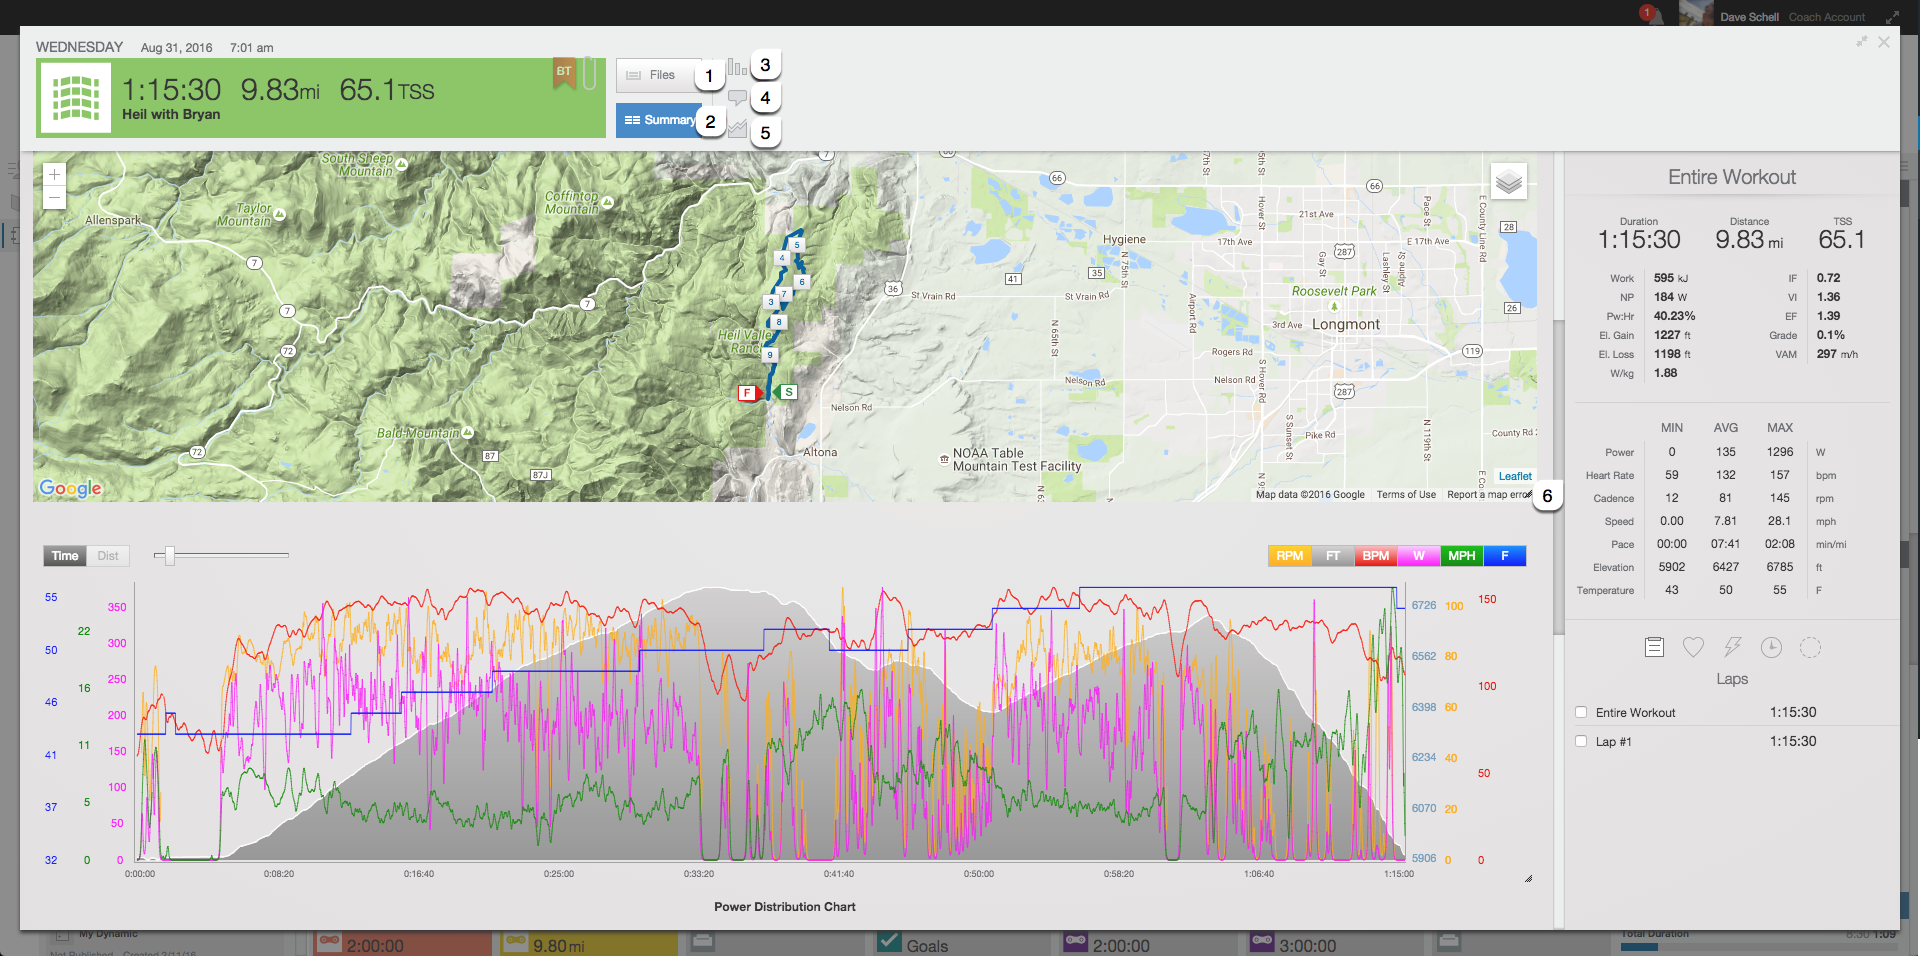The image size is (1920, 956).
Task: Open the notifications bell with red badge
Action: pos(1650,14)
